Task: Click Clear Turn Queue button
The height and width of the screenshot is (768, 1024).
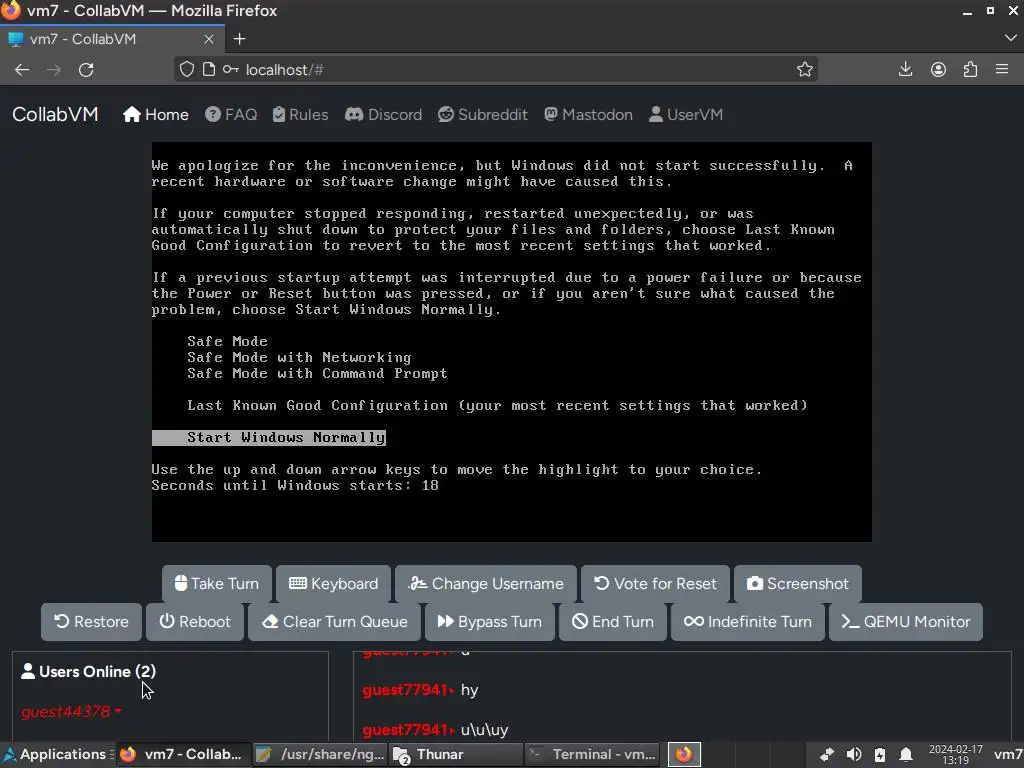Action: tap(334, 622)
